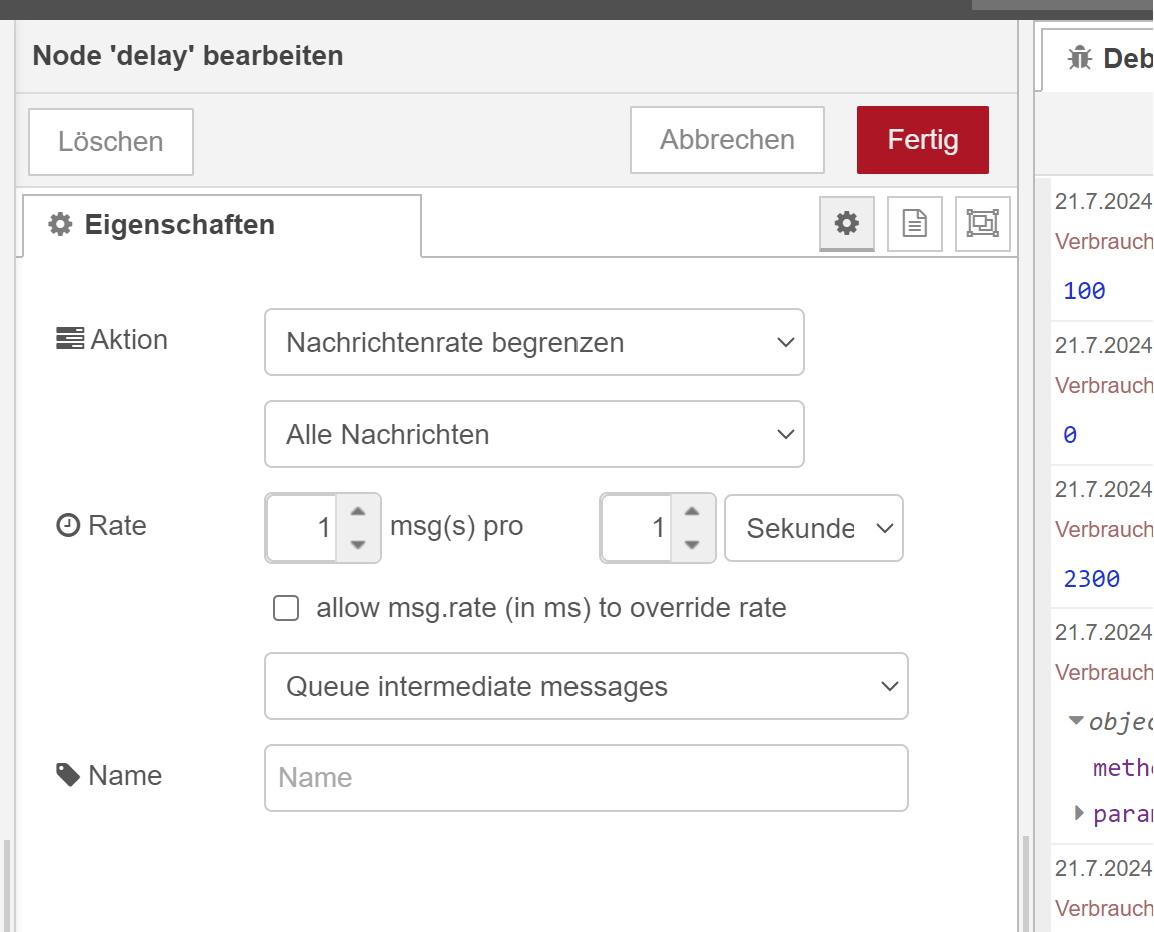Open node properties gear icon
Screen dimensions: 1154x932
[847, 223]
